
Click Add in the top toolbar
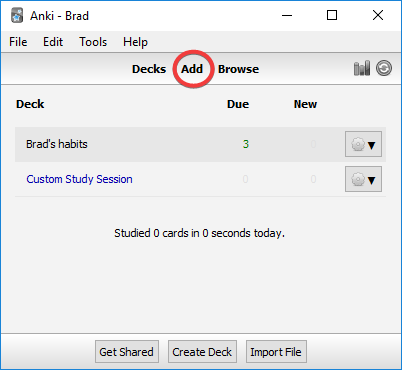pyautogui.click(x=192, y=69)
